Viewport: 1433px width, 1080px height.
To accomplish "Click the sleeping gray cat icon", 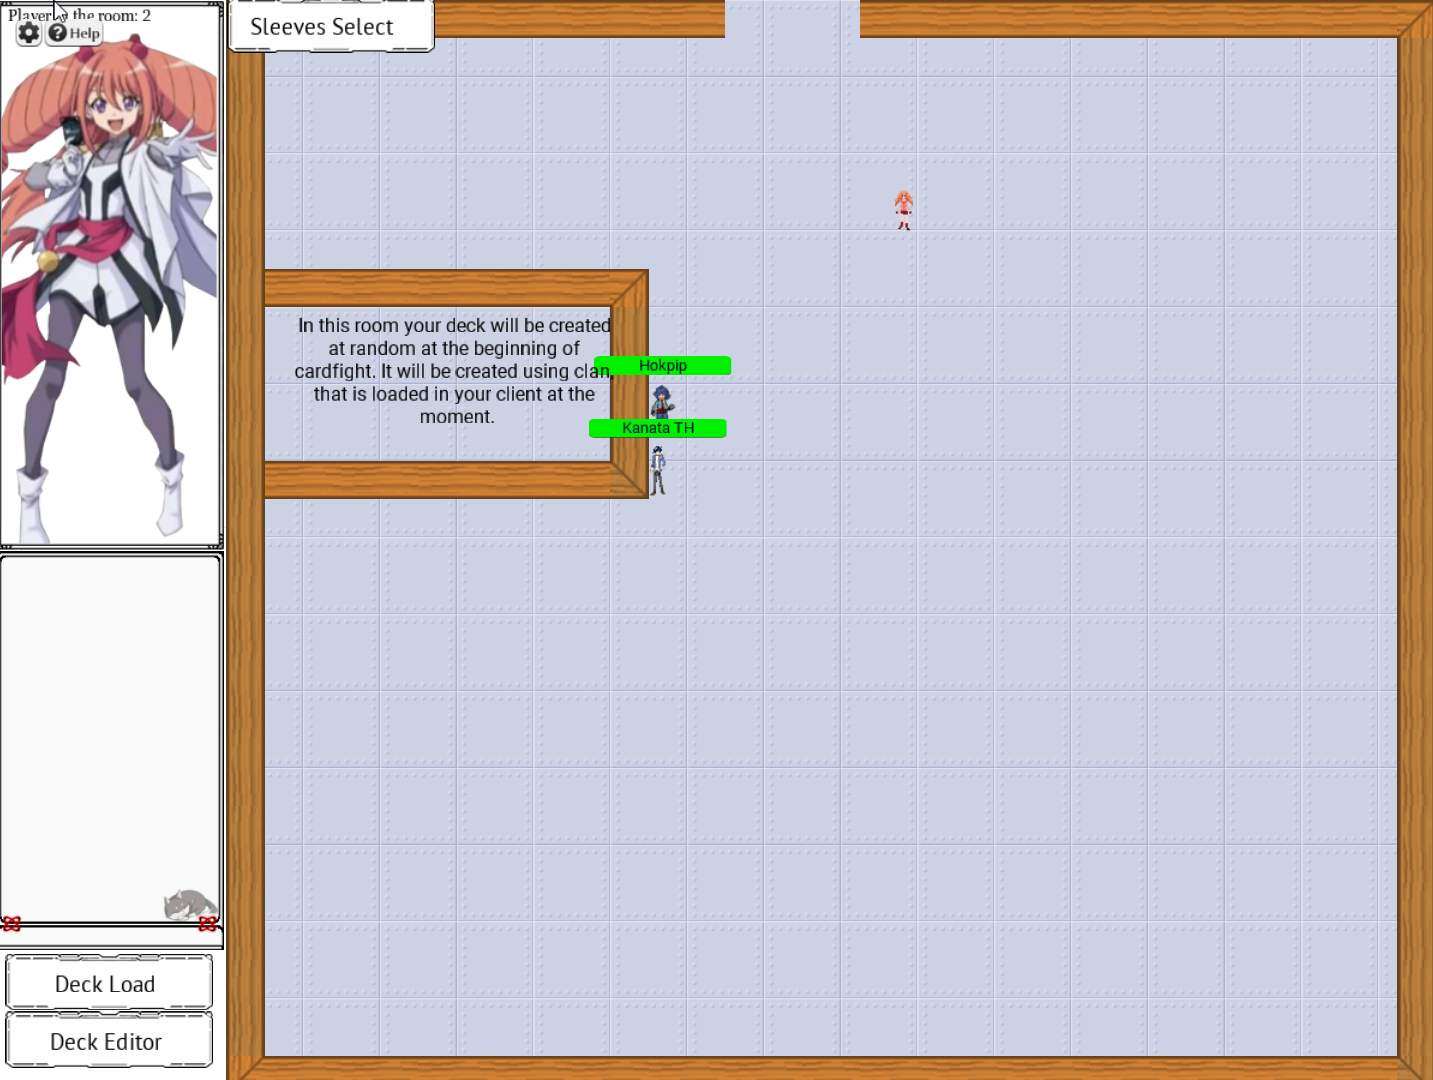I will click(x=189, y=905).
